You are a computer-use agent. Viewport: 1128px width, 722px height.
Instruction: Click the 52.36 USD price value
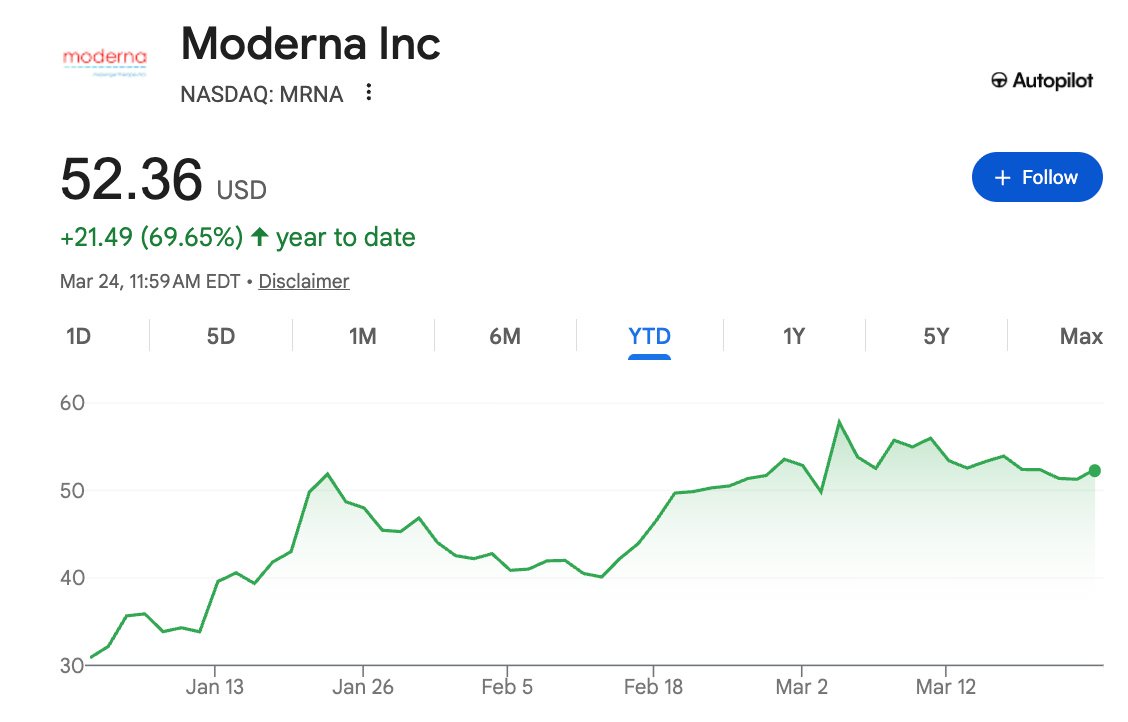(x=131, y=181)
